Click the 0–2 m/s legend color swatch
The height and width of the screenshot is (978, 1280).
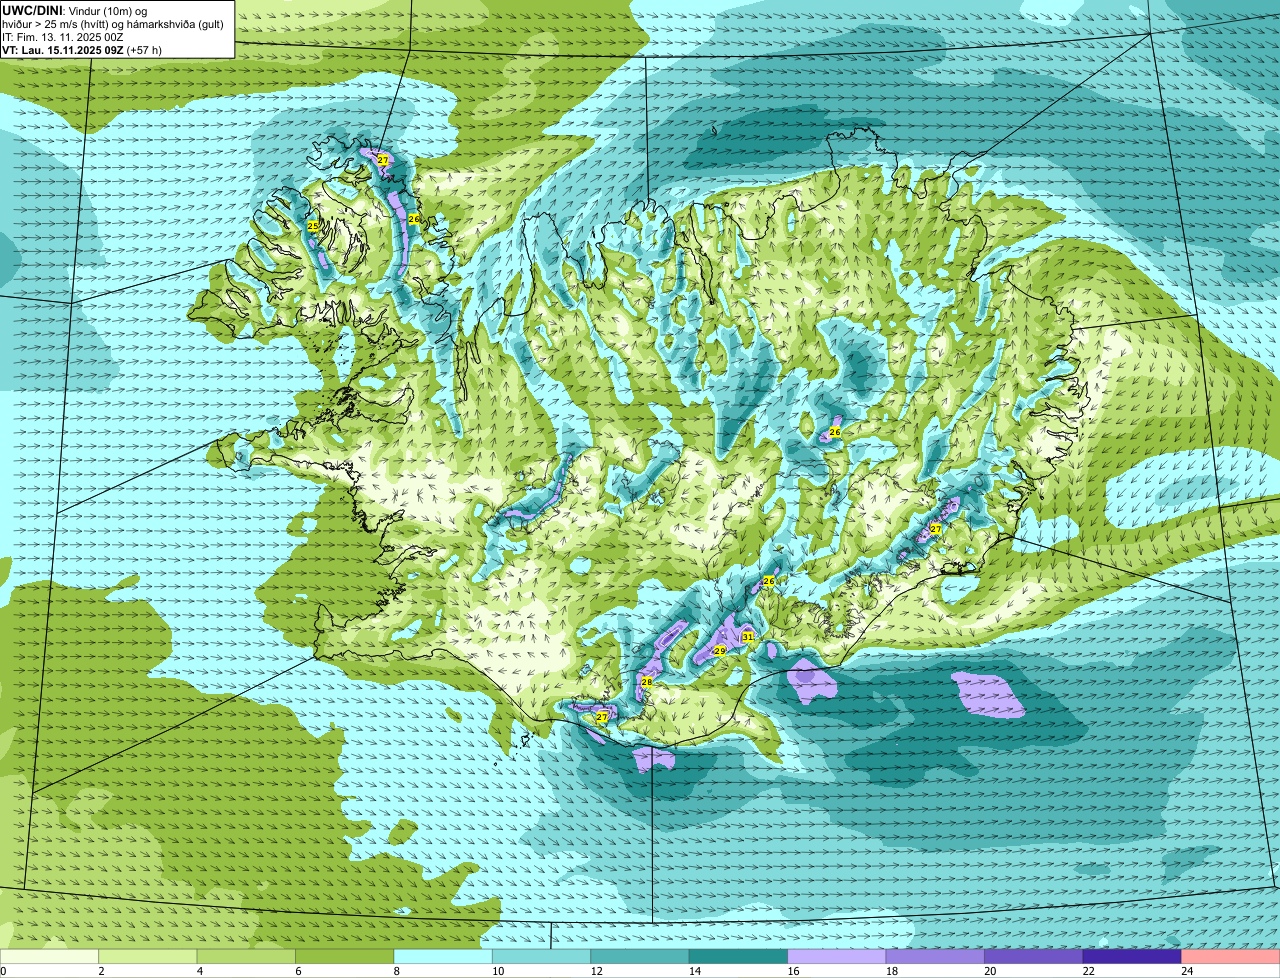50,957
